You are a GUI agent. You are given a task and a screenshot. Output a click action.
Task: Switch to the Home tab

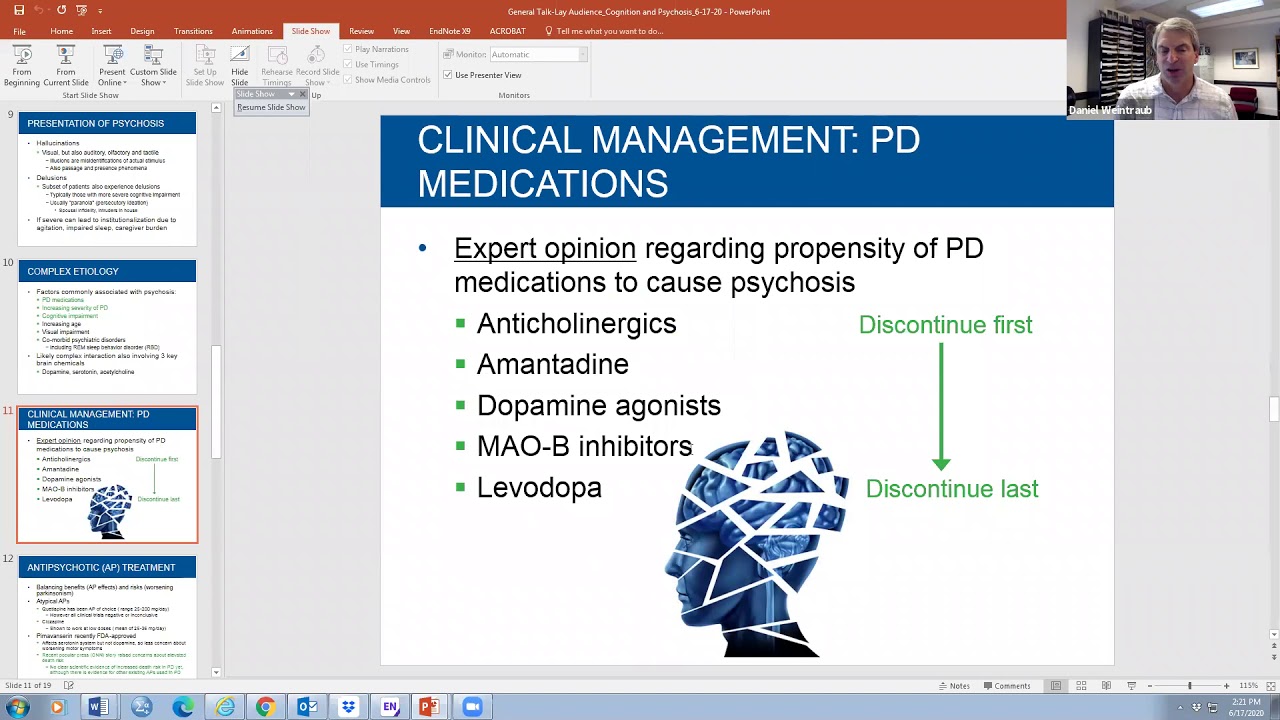(x=61, y=31)
